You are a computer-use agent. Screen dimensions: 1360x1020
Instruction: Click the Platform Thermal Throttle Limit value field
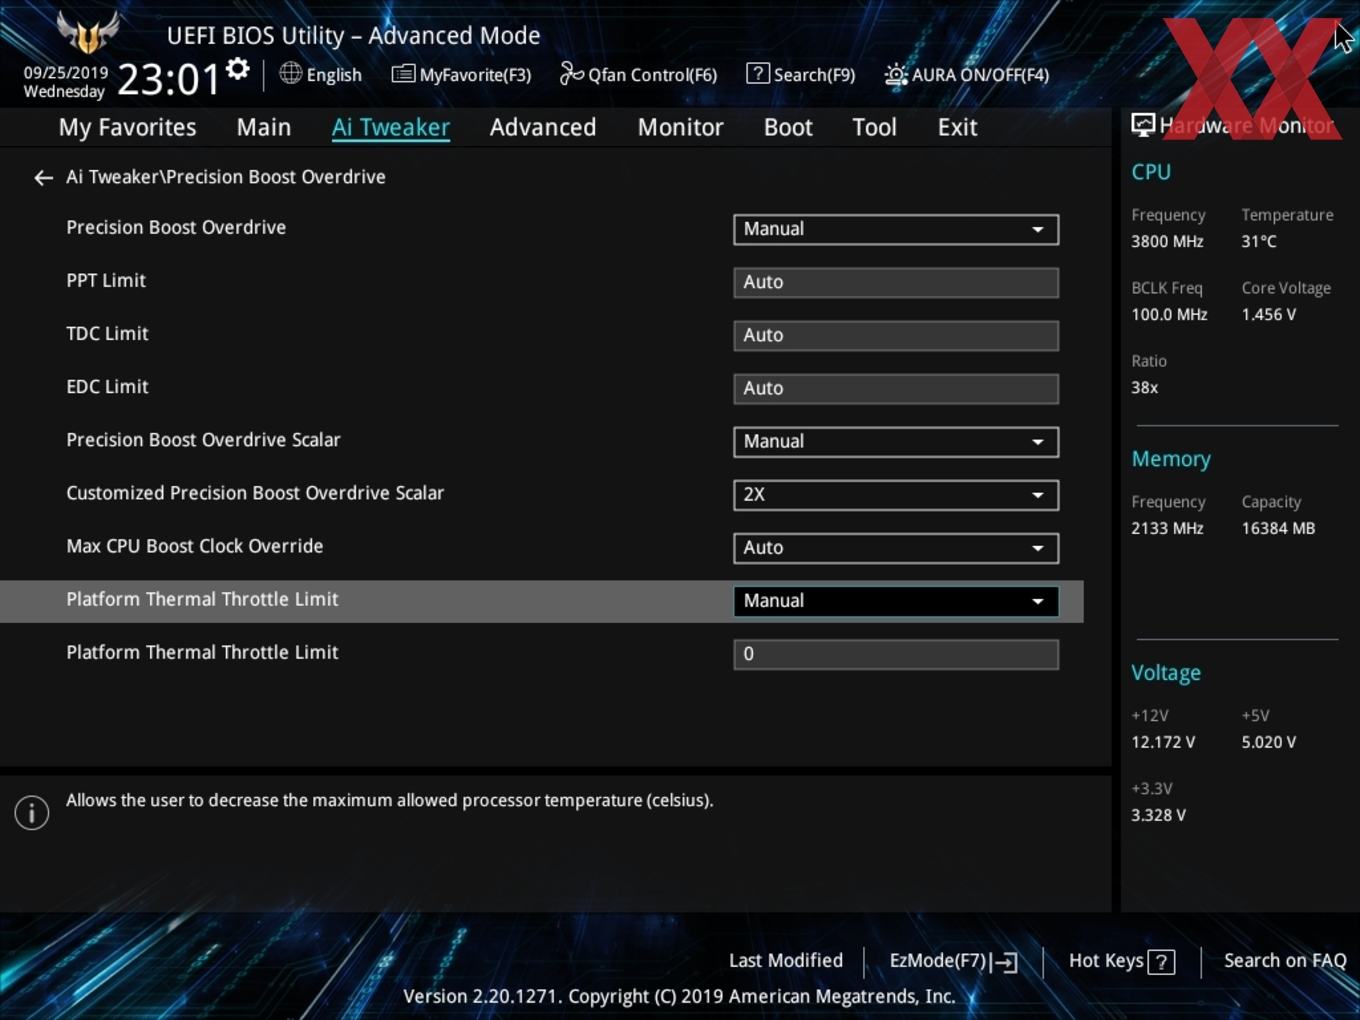[x=896, y=654]
